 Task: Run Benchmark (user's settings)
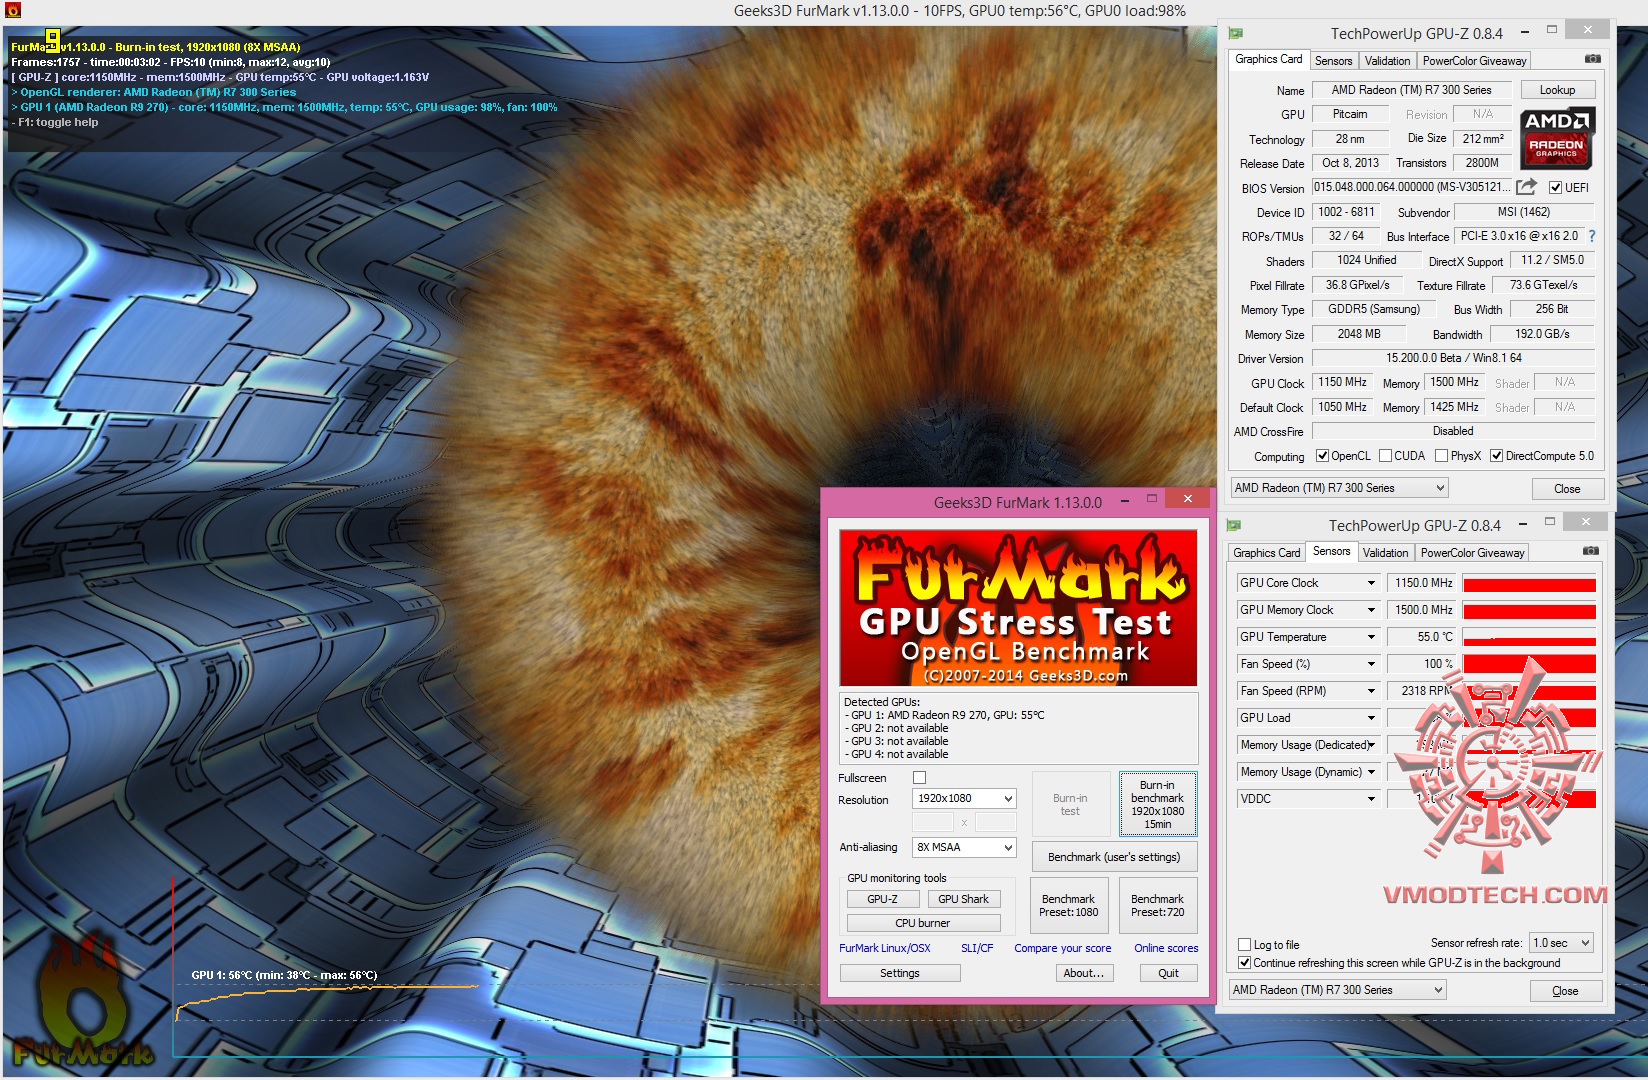click(1114, 857)
